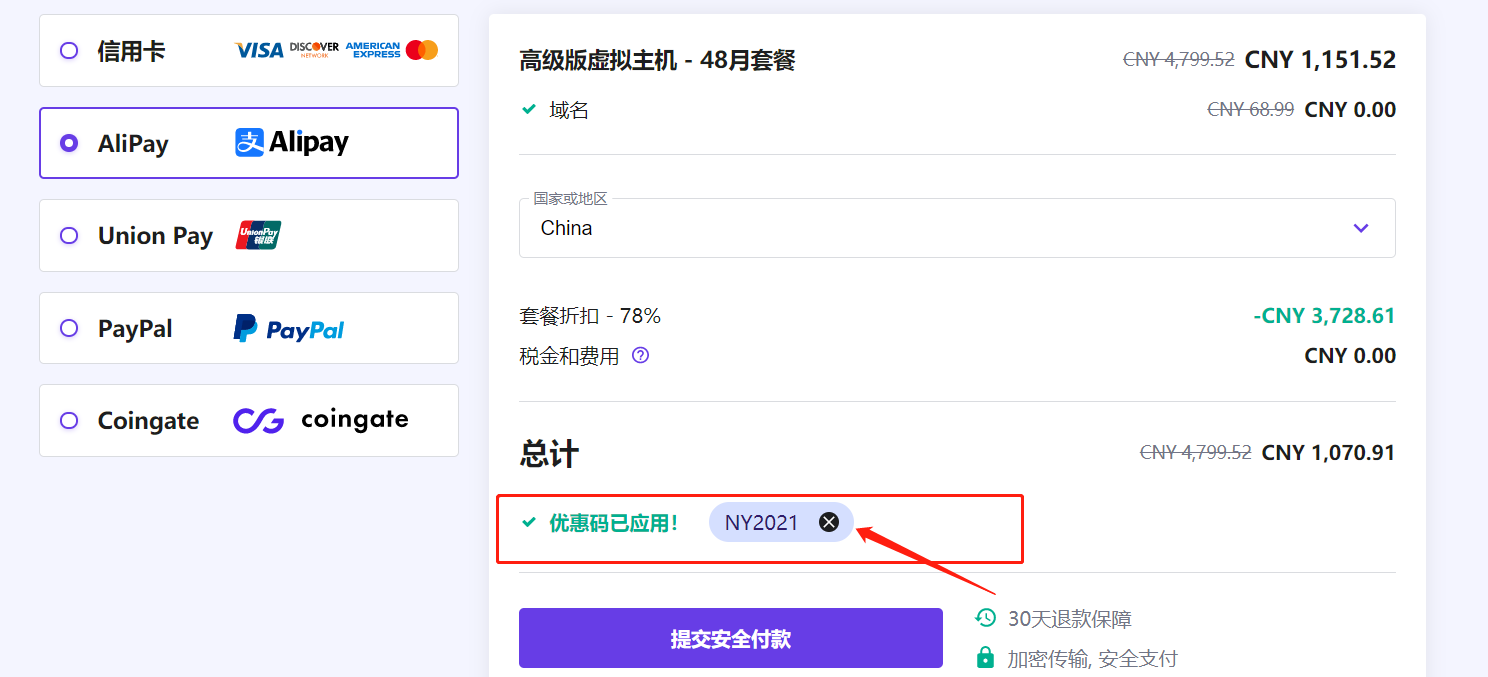The image size is (1488, 677).
Task: Click the encrypted payment lock icon
Action: click(986, 658)
